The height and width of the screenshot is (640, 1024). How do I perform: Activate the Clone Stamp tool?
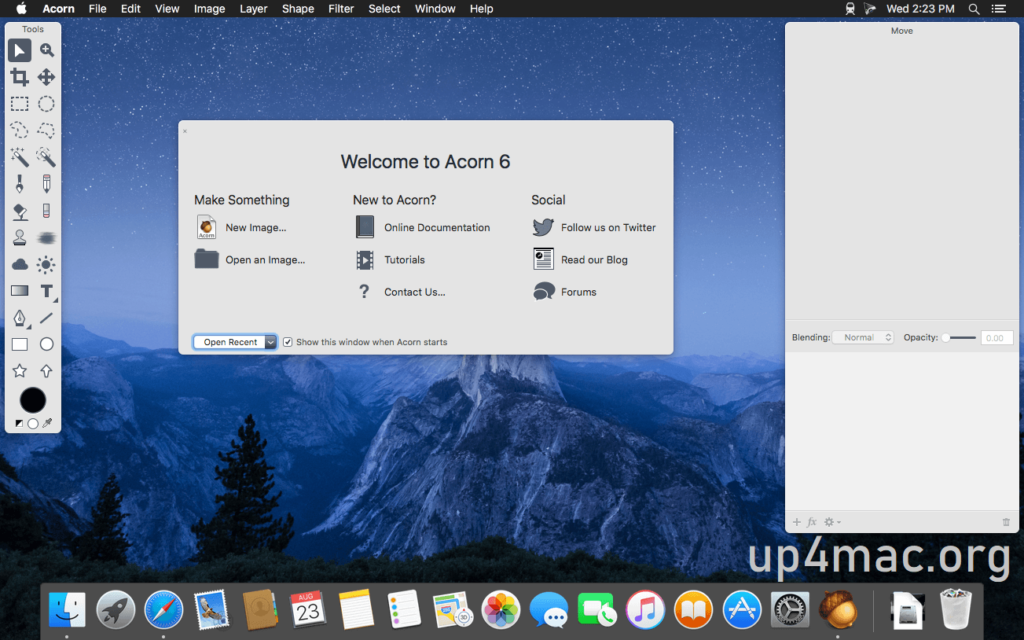click(x=19, y=238)
